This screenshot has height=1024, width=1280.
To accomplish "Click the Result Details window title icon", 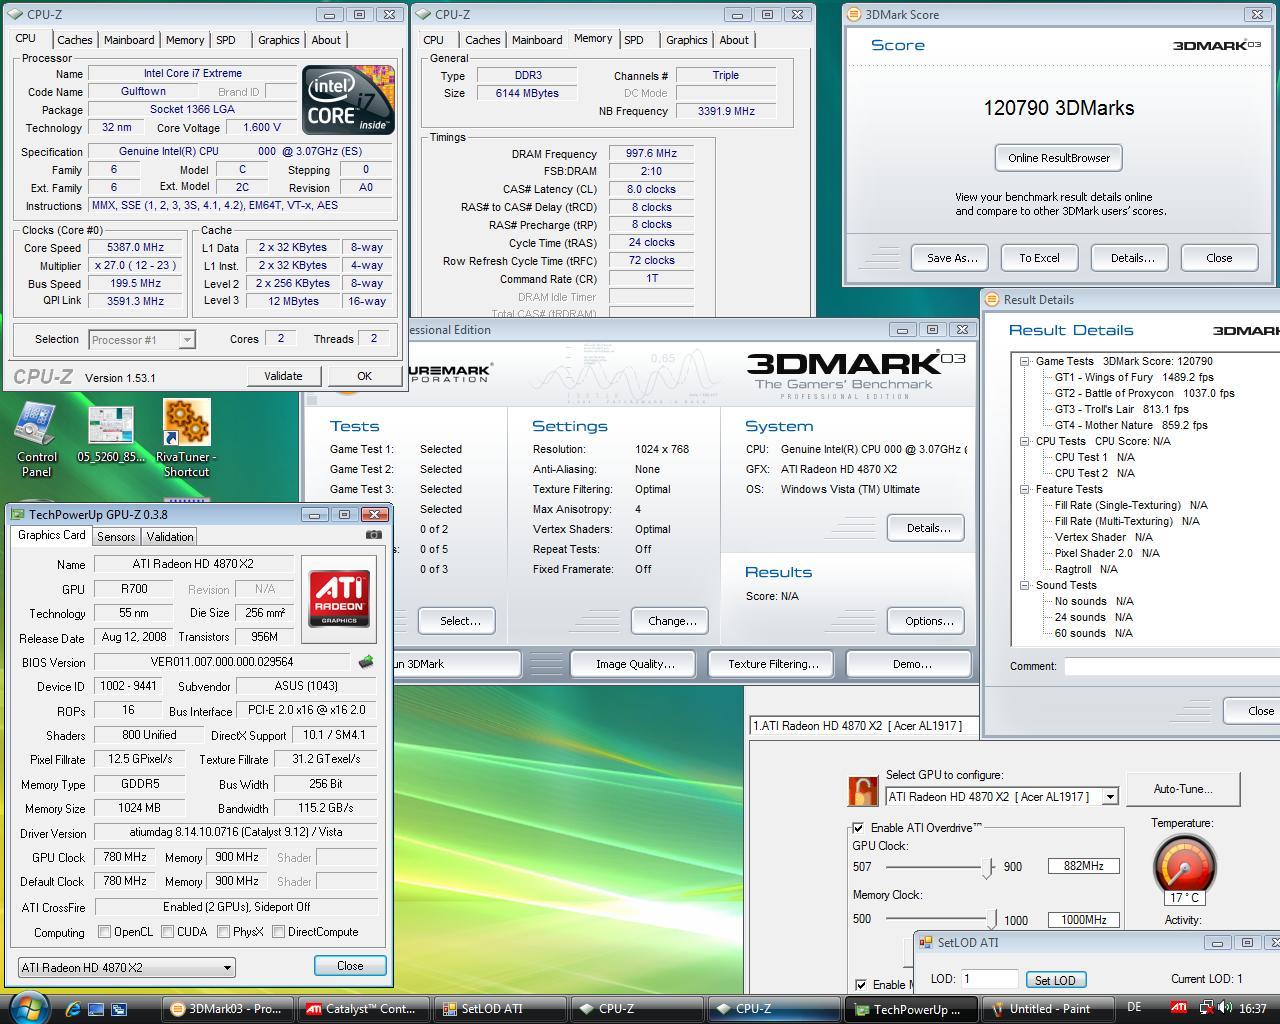I will [x=992, y=299].
